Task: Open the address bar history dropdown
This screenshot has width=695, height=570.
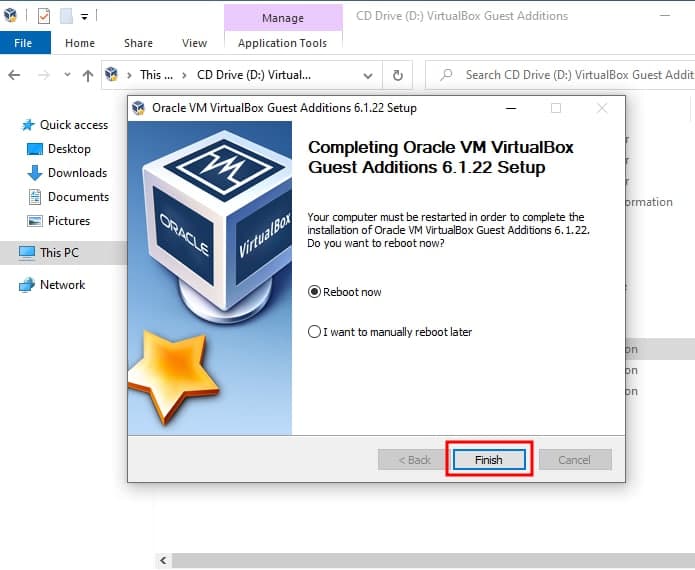Action: click(x=368, y=75)
